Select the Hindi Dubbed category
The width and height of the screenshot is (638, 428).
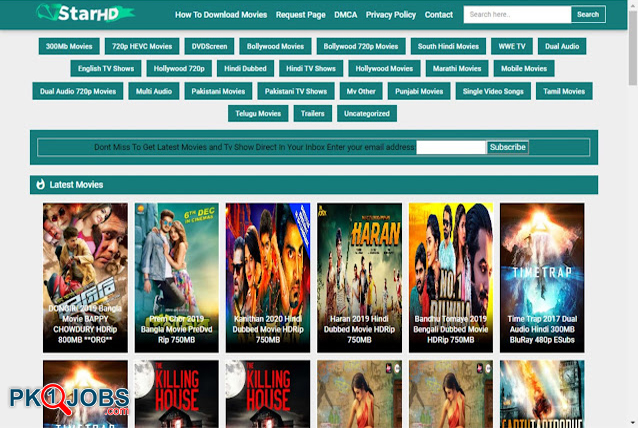click(x=245, y=68)
